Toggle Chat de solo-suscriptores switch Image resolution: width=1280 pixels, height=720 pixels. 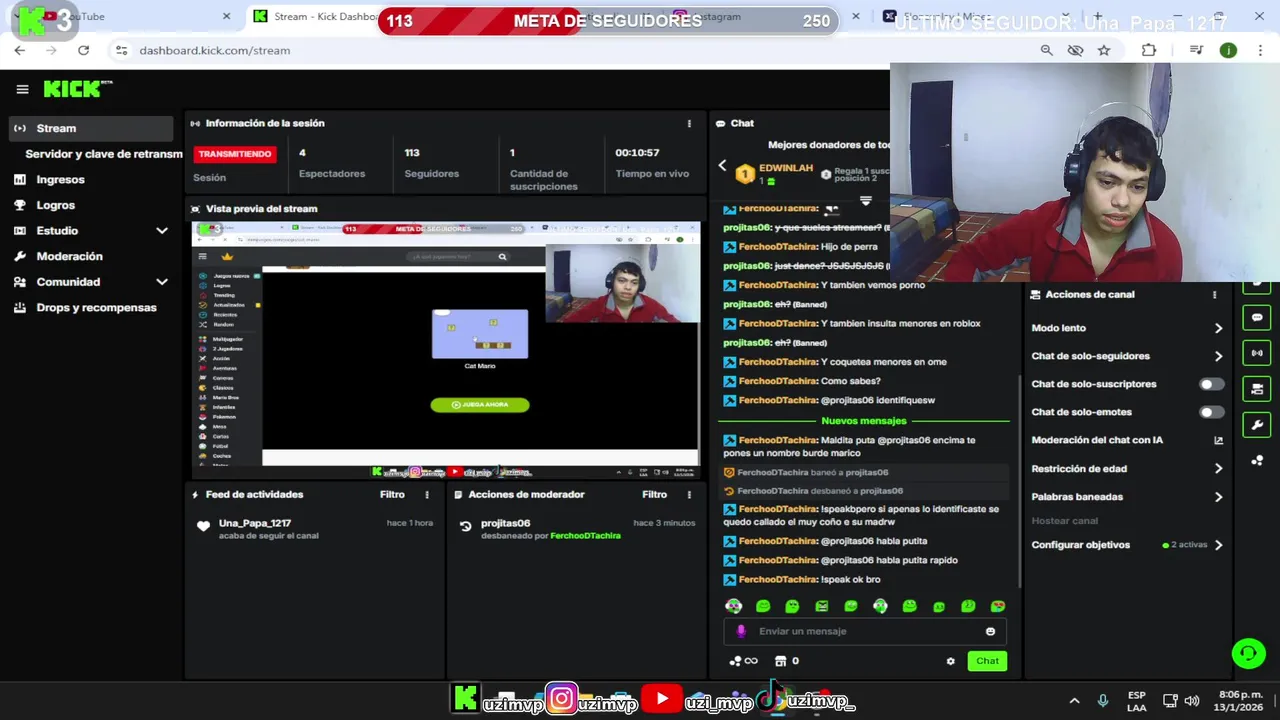1211,384
